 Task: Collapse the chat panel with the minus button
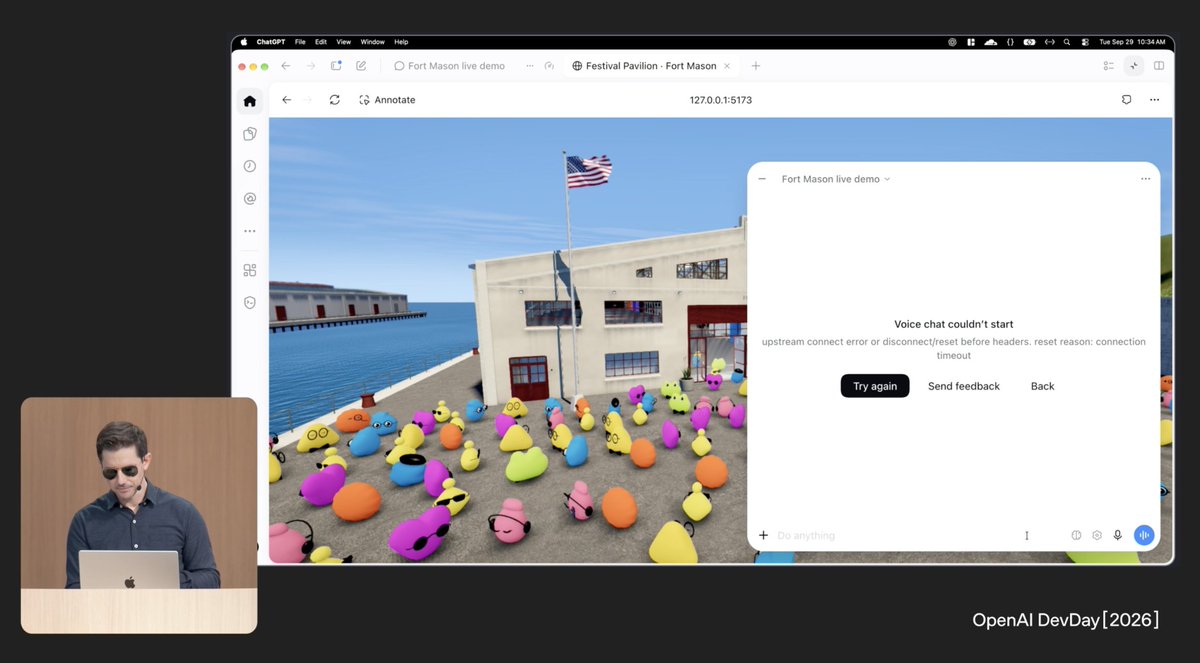(762, 179)
